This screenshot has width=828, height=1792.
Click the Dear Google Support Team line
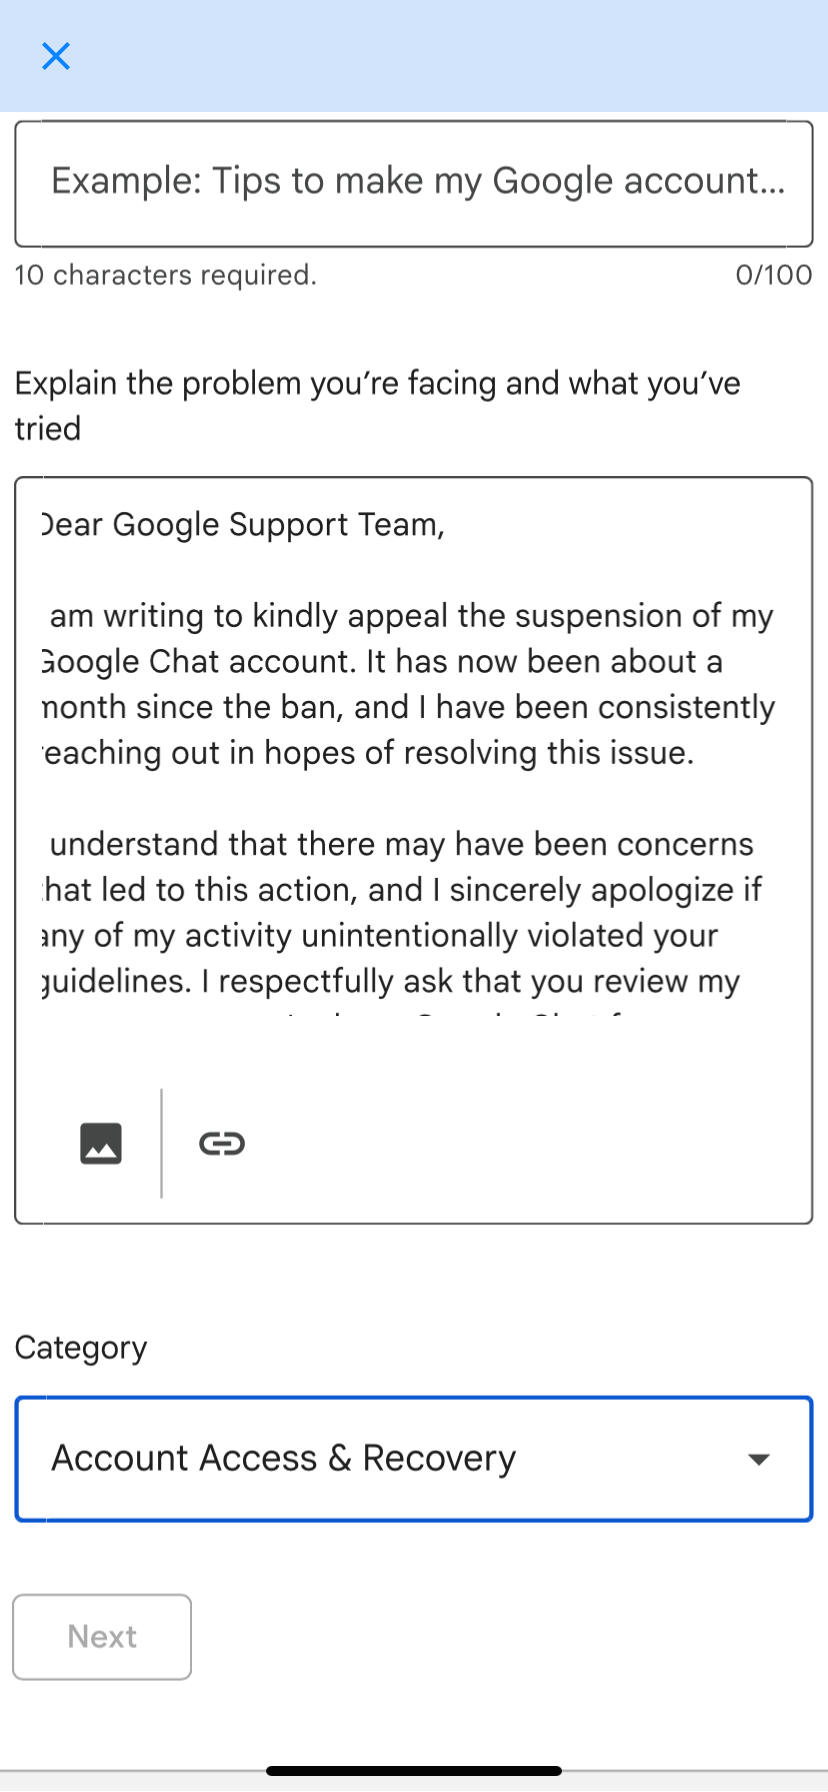tap(242, 525)
